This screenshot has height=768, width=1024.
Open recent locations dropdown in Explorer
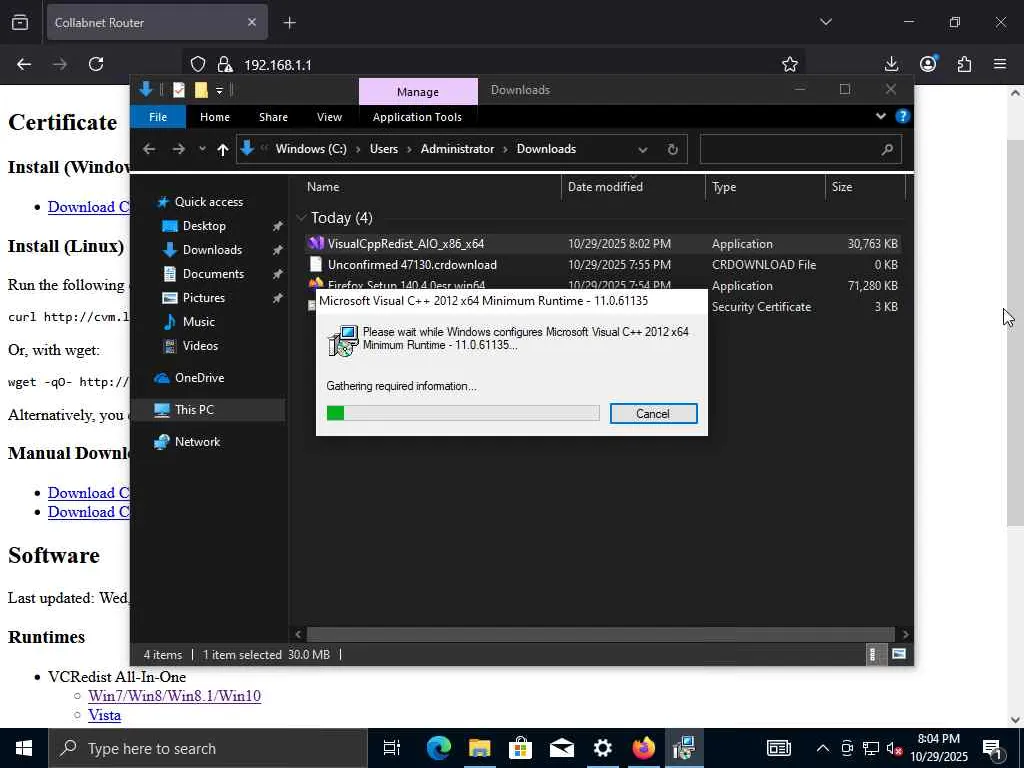click(202, 149)
